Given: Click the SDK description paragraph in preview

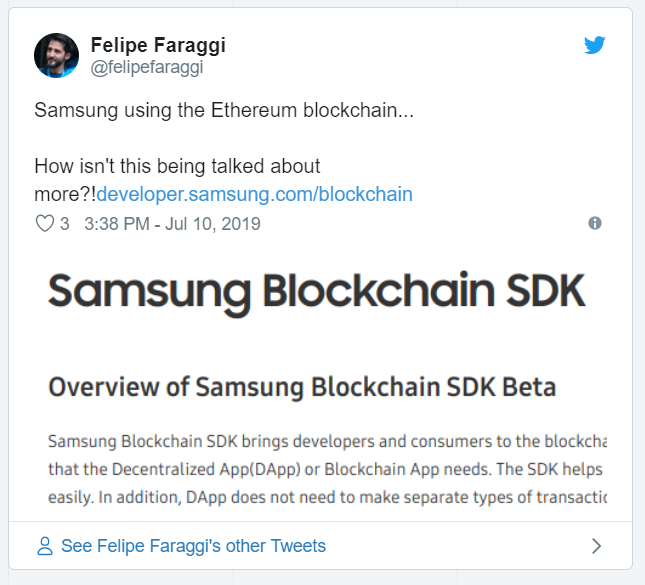Looking at the screenshot, I should 327,469.
